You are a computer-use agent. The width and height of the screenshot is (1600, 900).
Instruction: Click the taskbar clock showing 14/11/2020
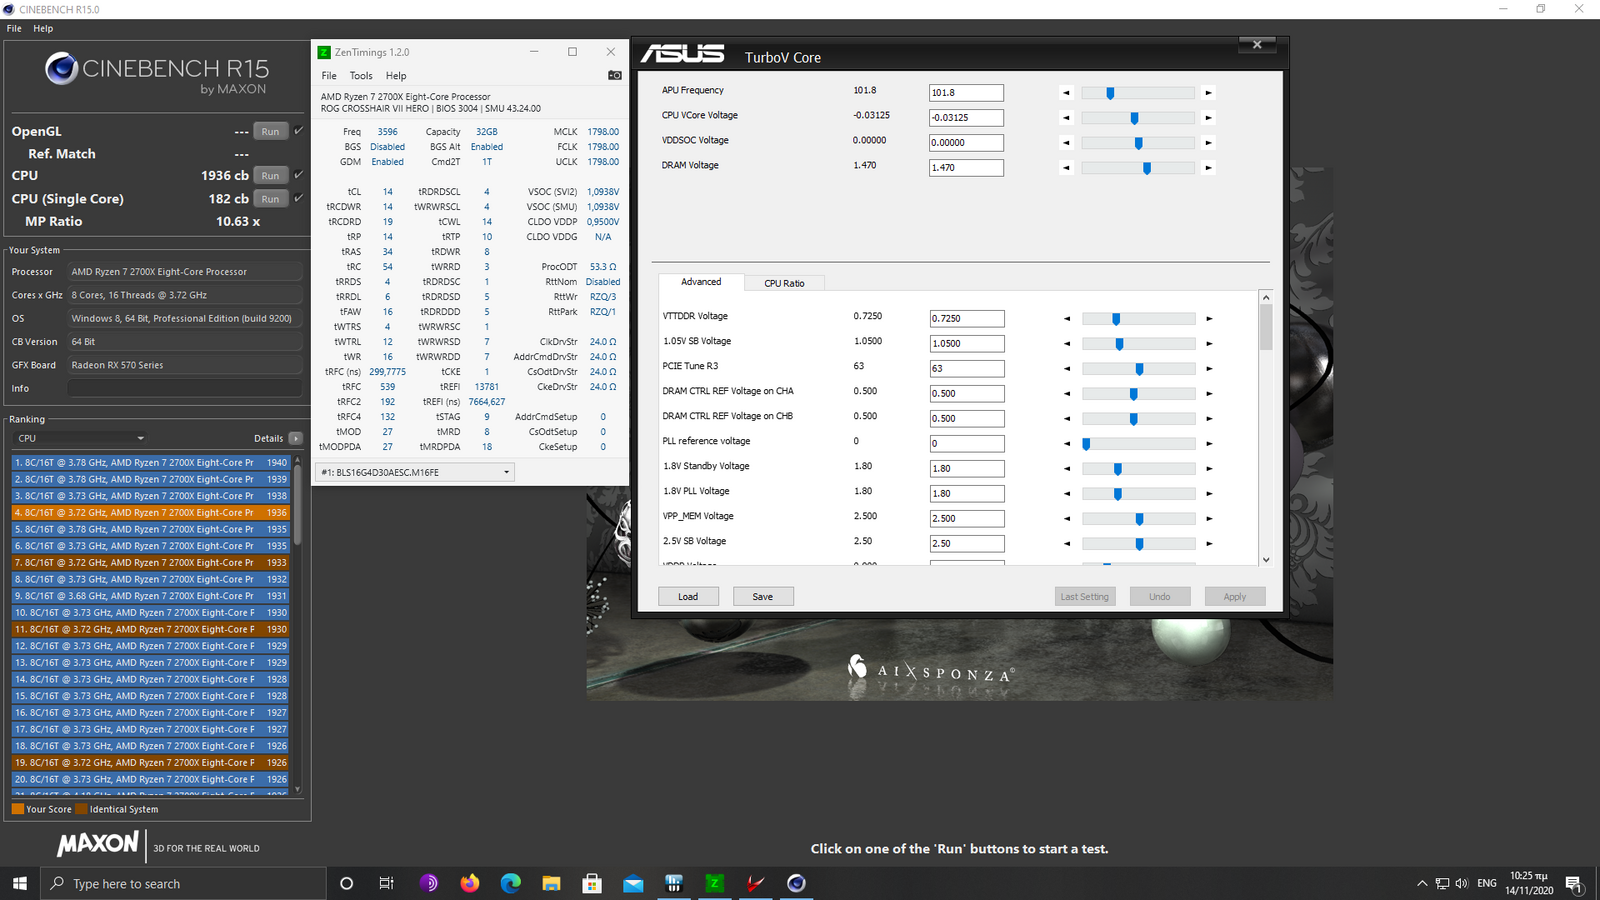coord(1528,883)
